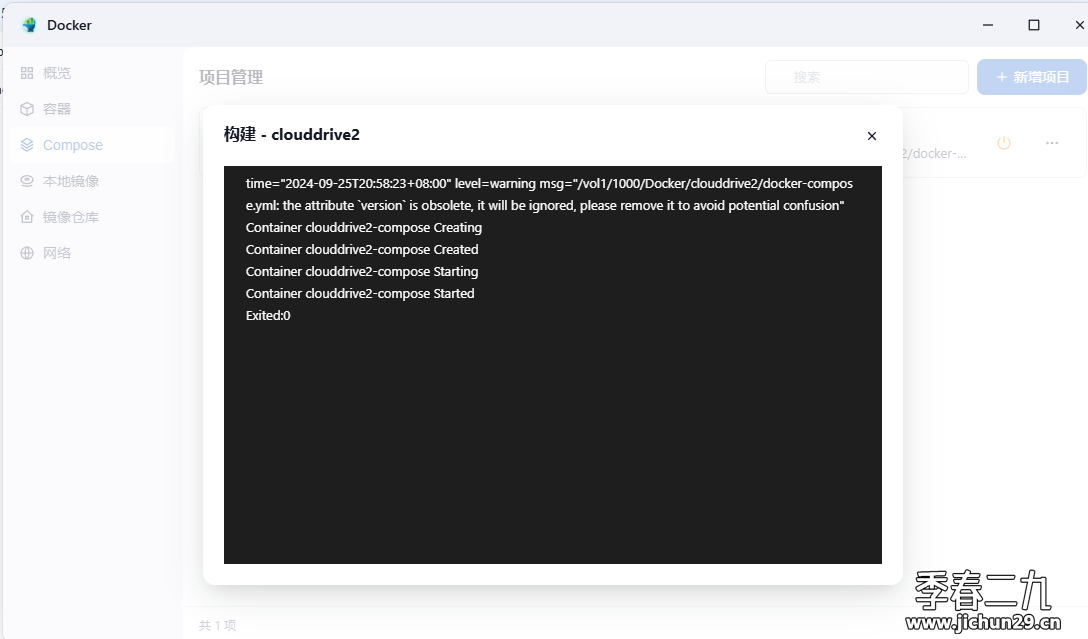Viewport: 1088px width, 639px height.
Task: Minimize the Docker window
Action: point(988,25)
